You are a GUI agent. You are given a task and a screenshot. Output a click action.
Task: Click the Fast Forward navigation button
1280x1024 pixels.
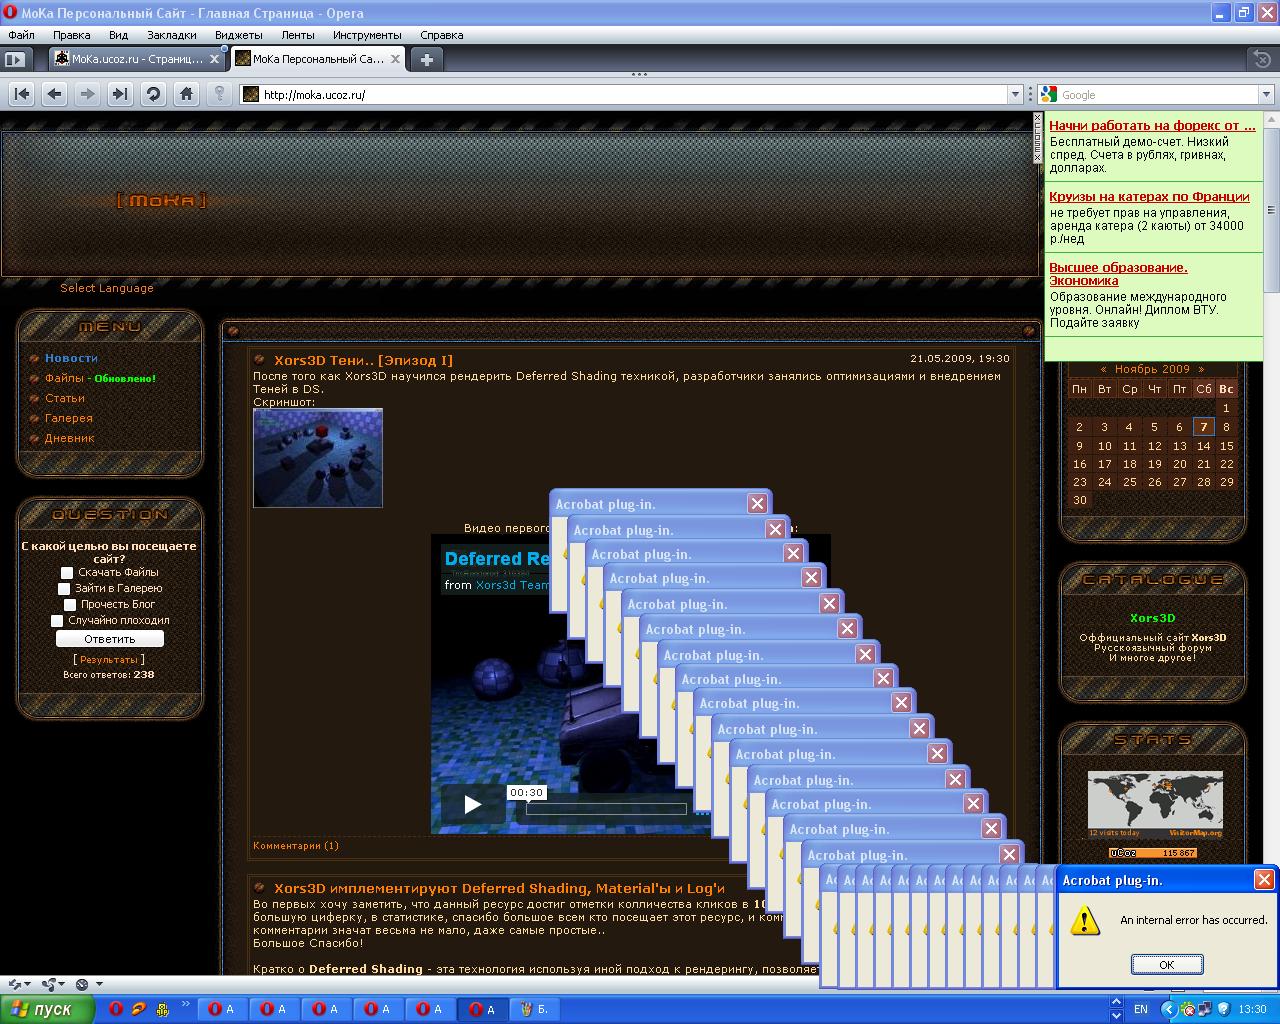coord(120,94)
